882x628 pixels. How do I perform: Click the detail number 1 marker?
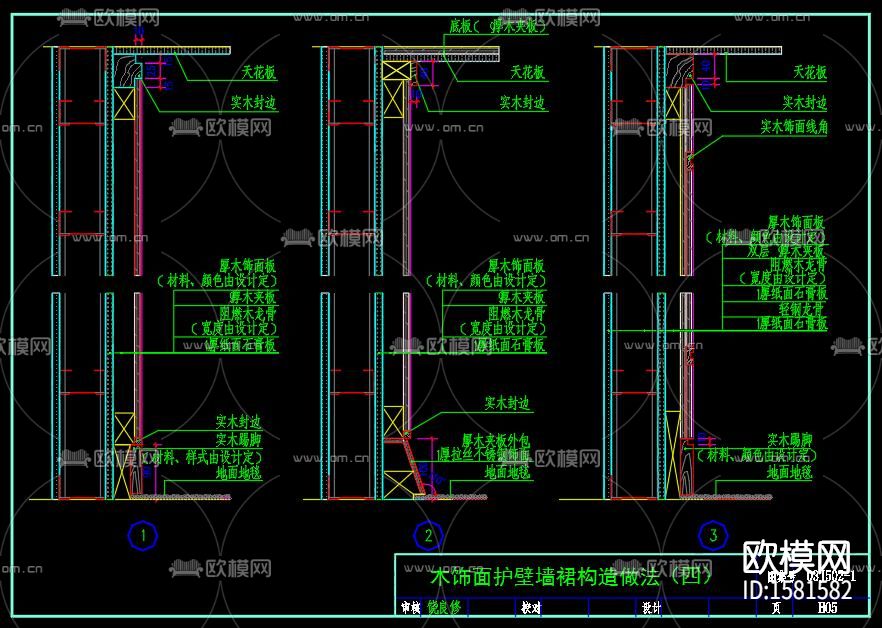pyautogui.click(x=143, y=536)
